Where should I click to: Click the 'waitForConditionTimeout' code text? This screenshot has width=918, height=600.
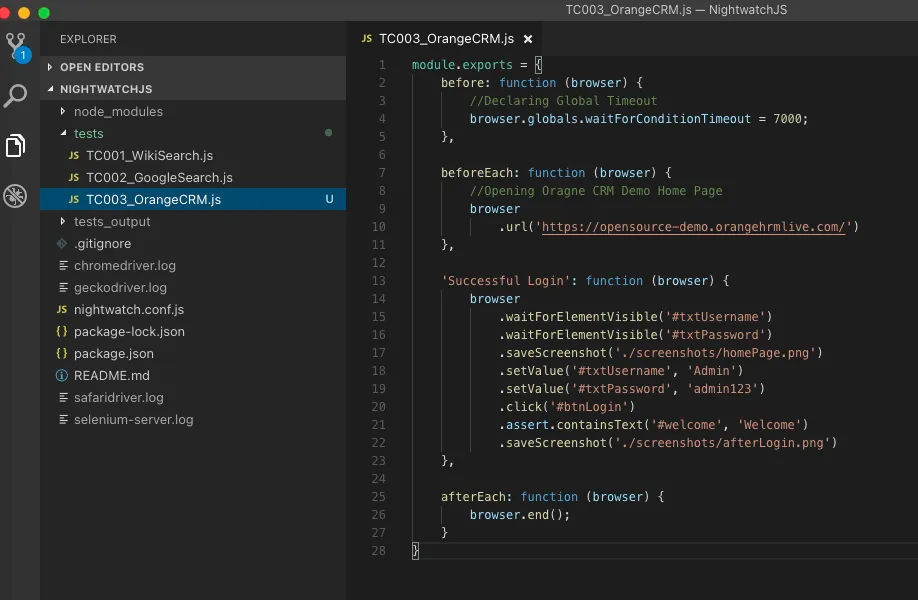[x=667, y=119]
